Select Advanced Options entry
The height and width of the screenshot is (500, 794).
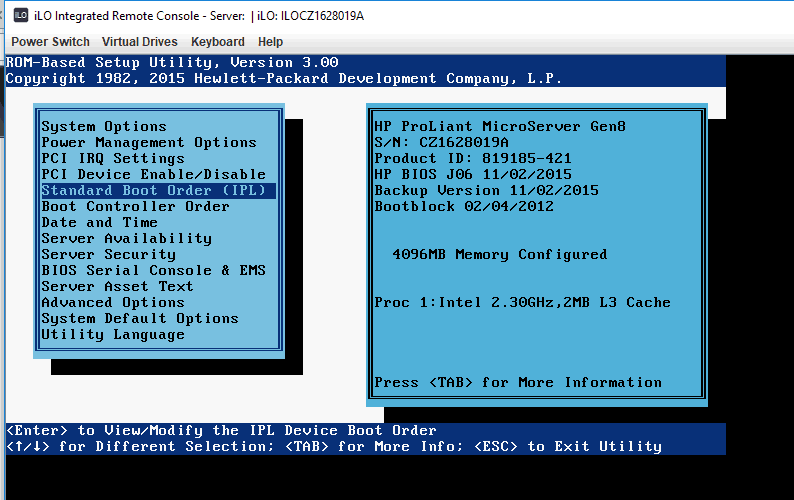point(113,303)
